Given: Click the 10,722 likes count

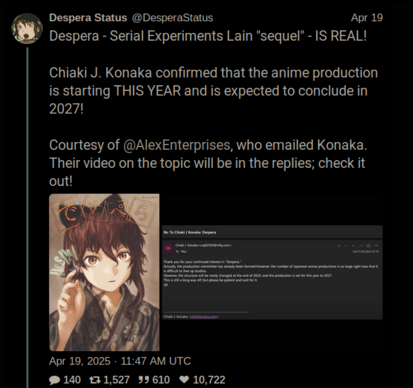Looking at the screenshot, I should [209, 380].
